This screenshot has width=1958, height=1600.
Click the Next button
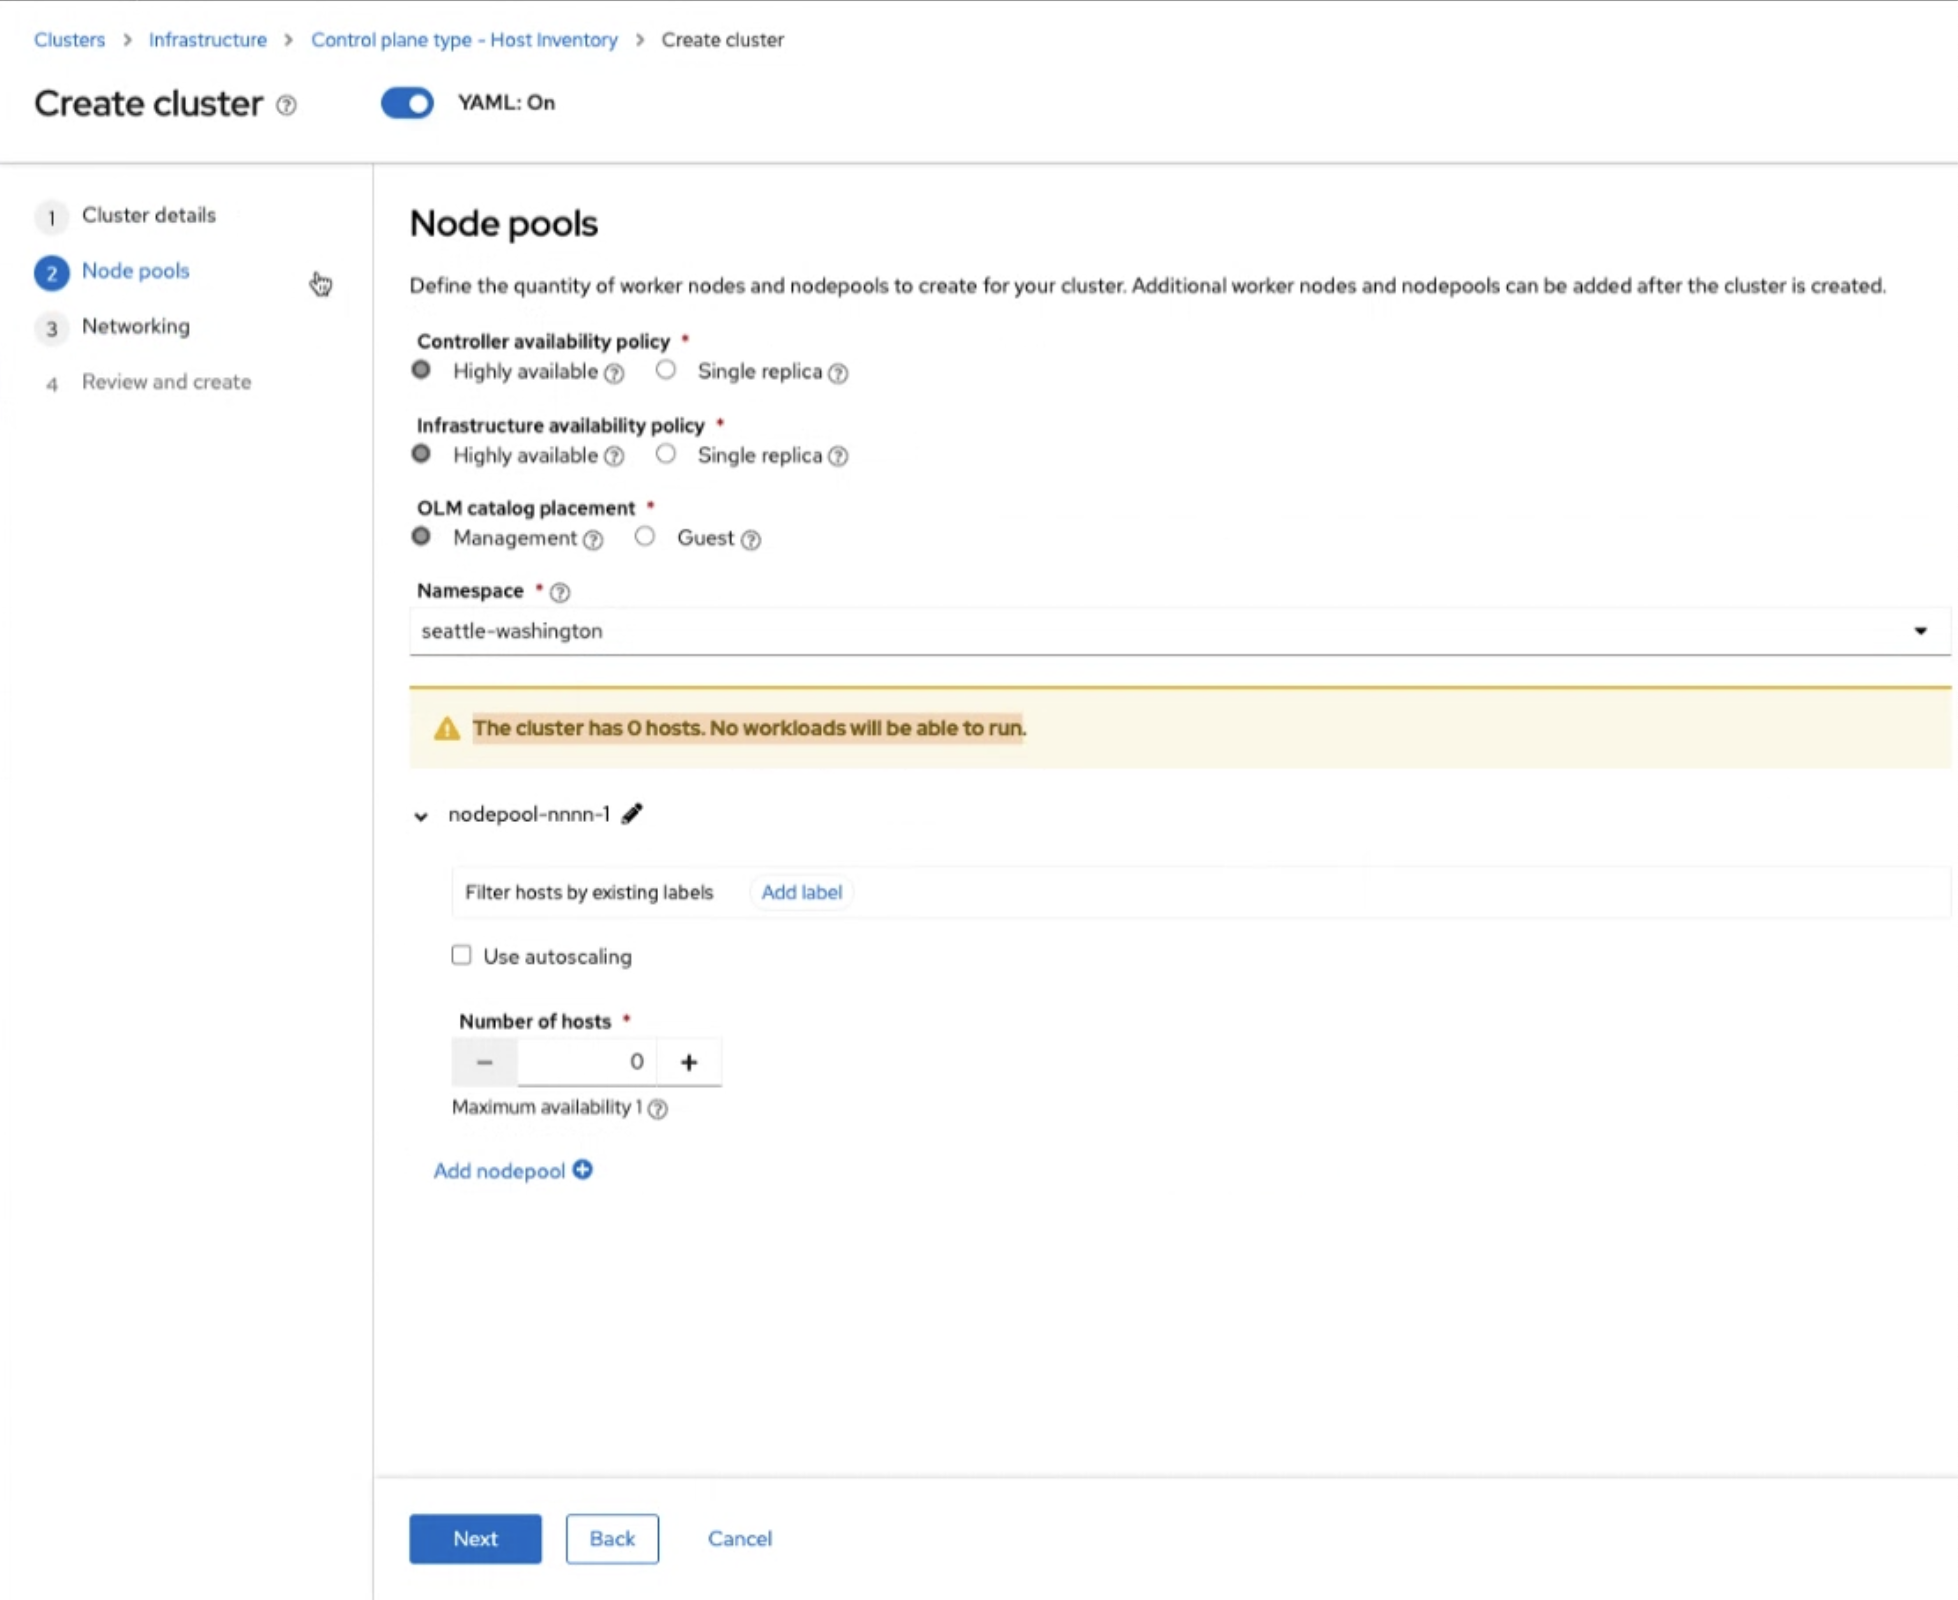click(475, 1538)
